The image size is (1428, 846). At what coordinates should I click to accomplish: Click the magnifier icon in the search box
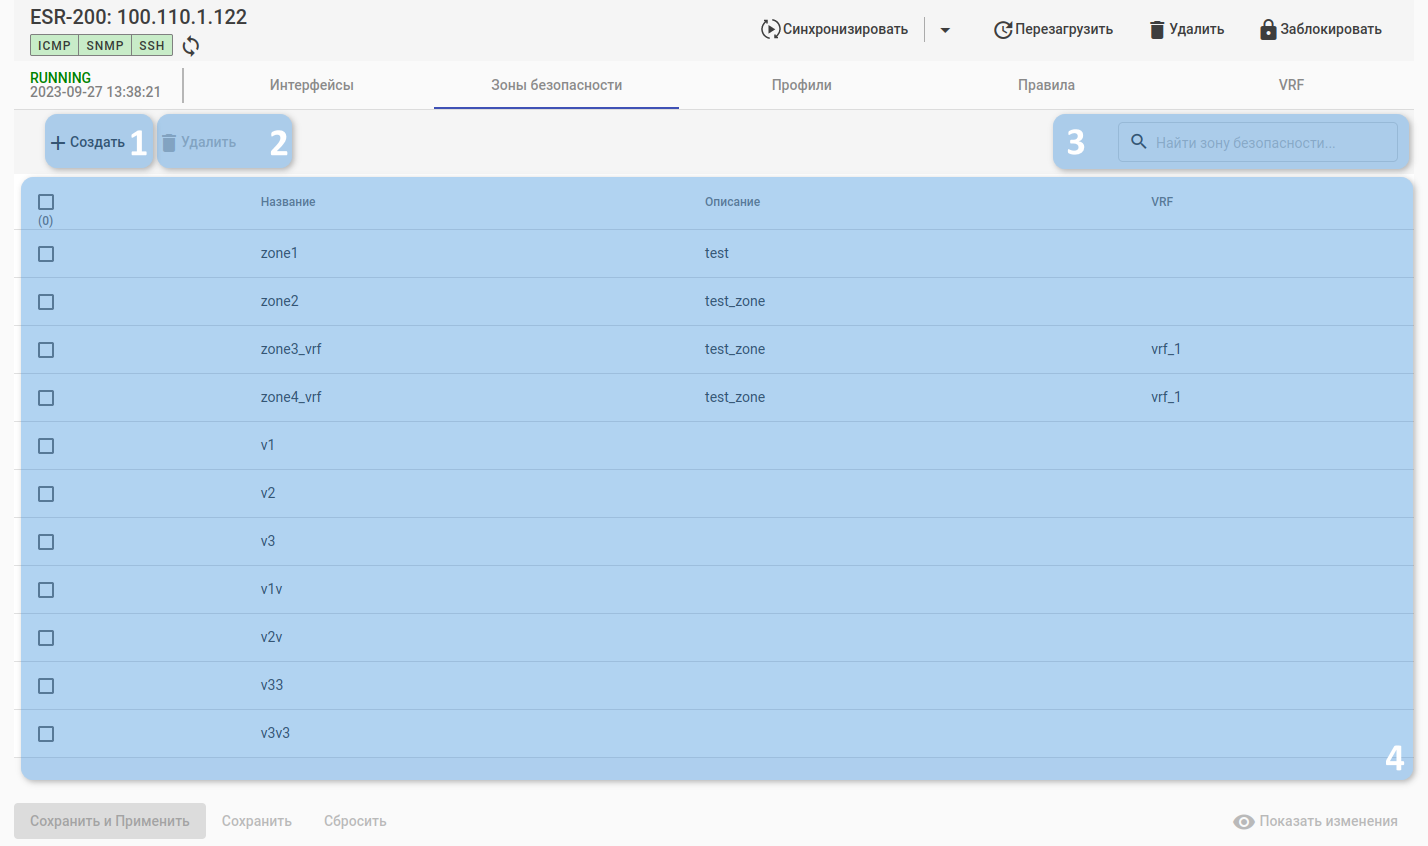pos(1138,142)
